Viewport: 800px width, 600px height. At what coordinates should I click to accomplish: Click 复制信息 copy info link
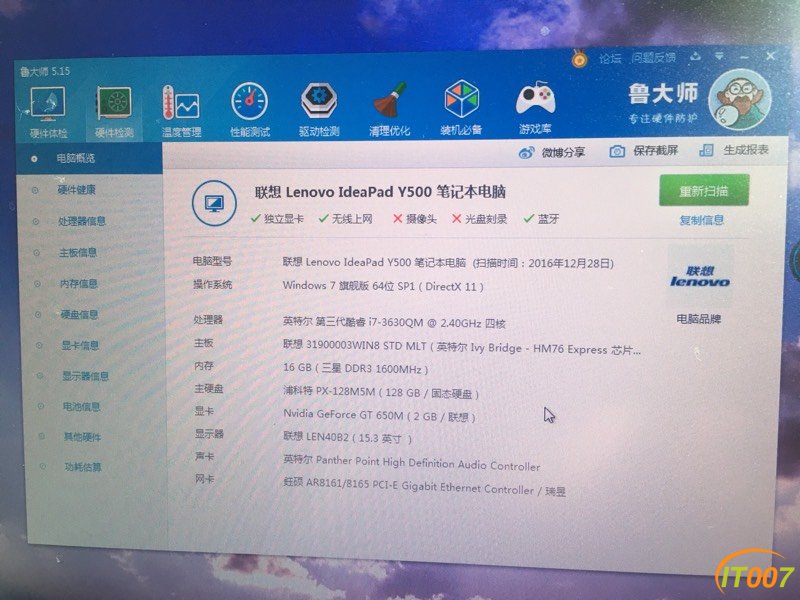pos(702,220)
